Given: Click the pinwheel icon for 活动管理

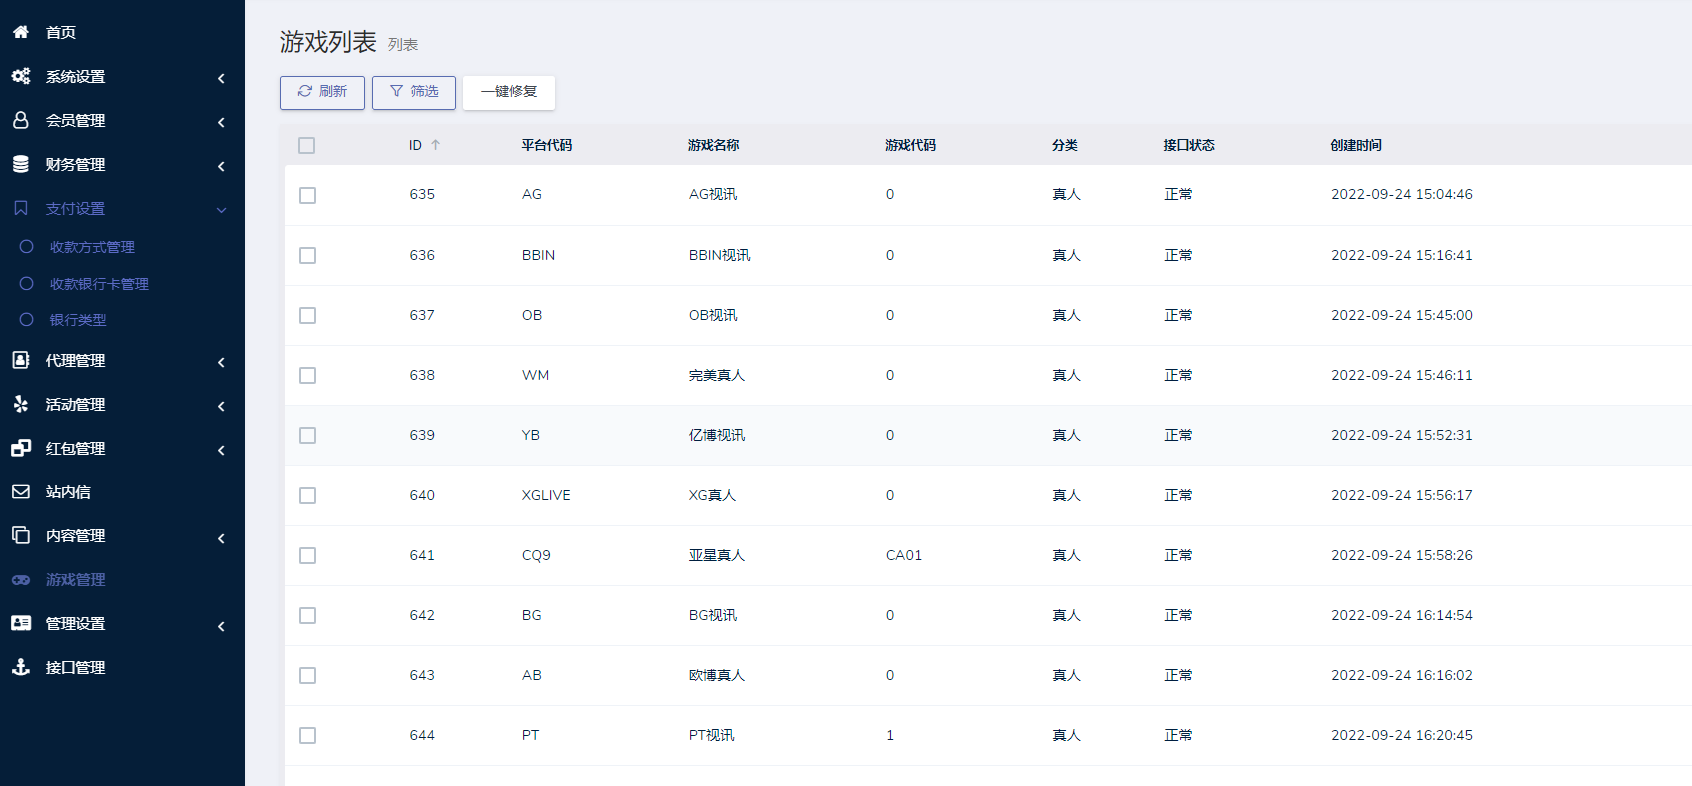Looking at the screenshot, I should (20, 404).
